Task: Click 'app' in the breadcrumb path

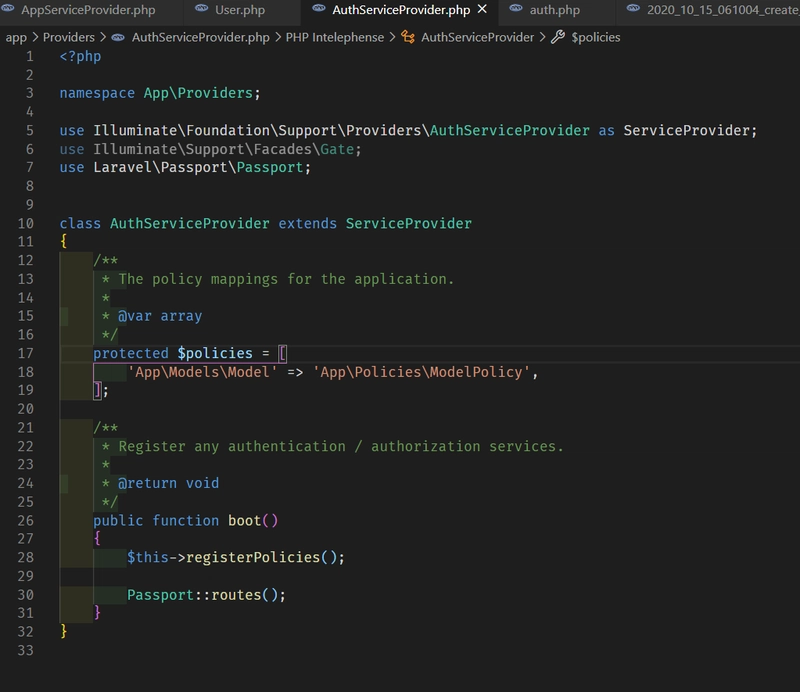Action: [x=16, y=37]
